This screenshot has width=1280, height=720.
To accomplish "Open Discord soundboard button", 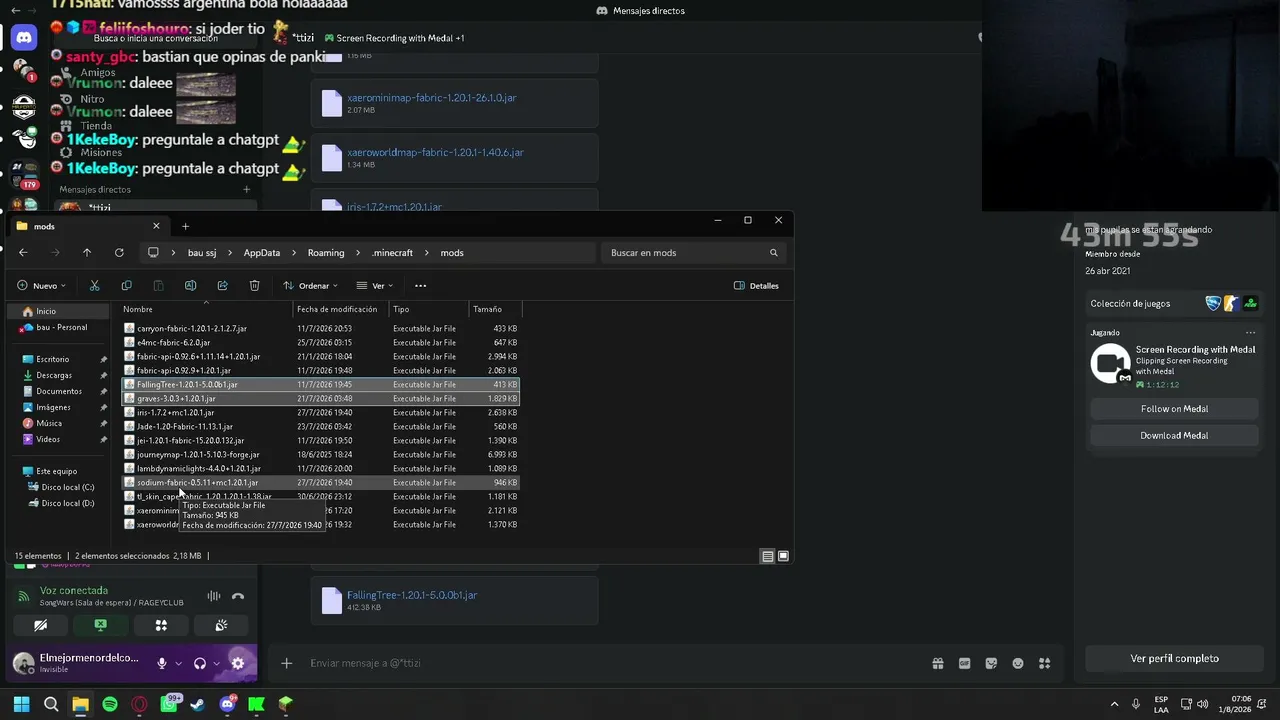I will point(221,625).
